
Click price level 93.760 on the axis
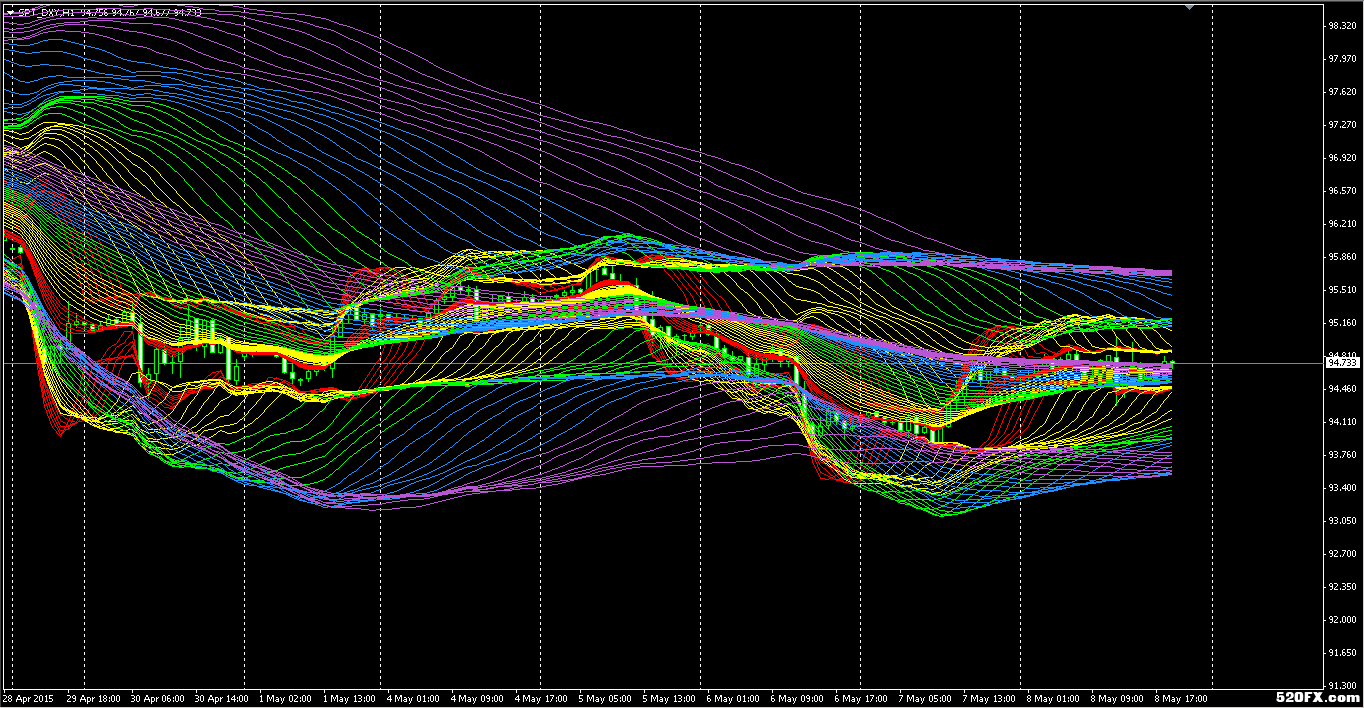point(1343,455)
